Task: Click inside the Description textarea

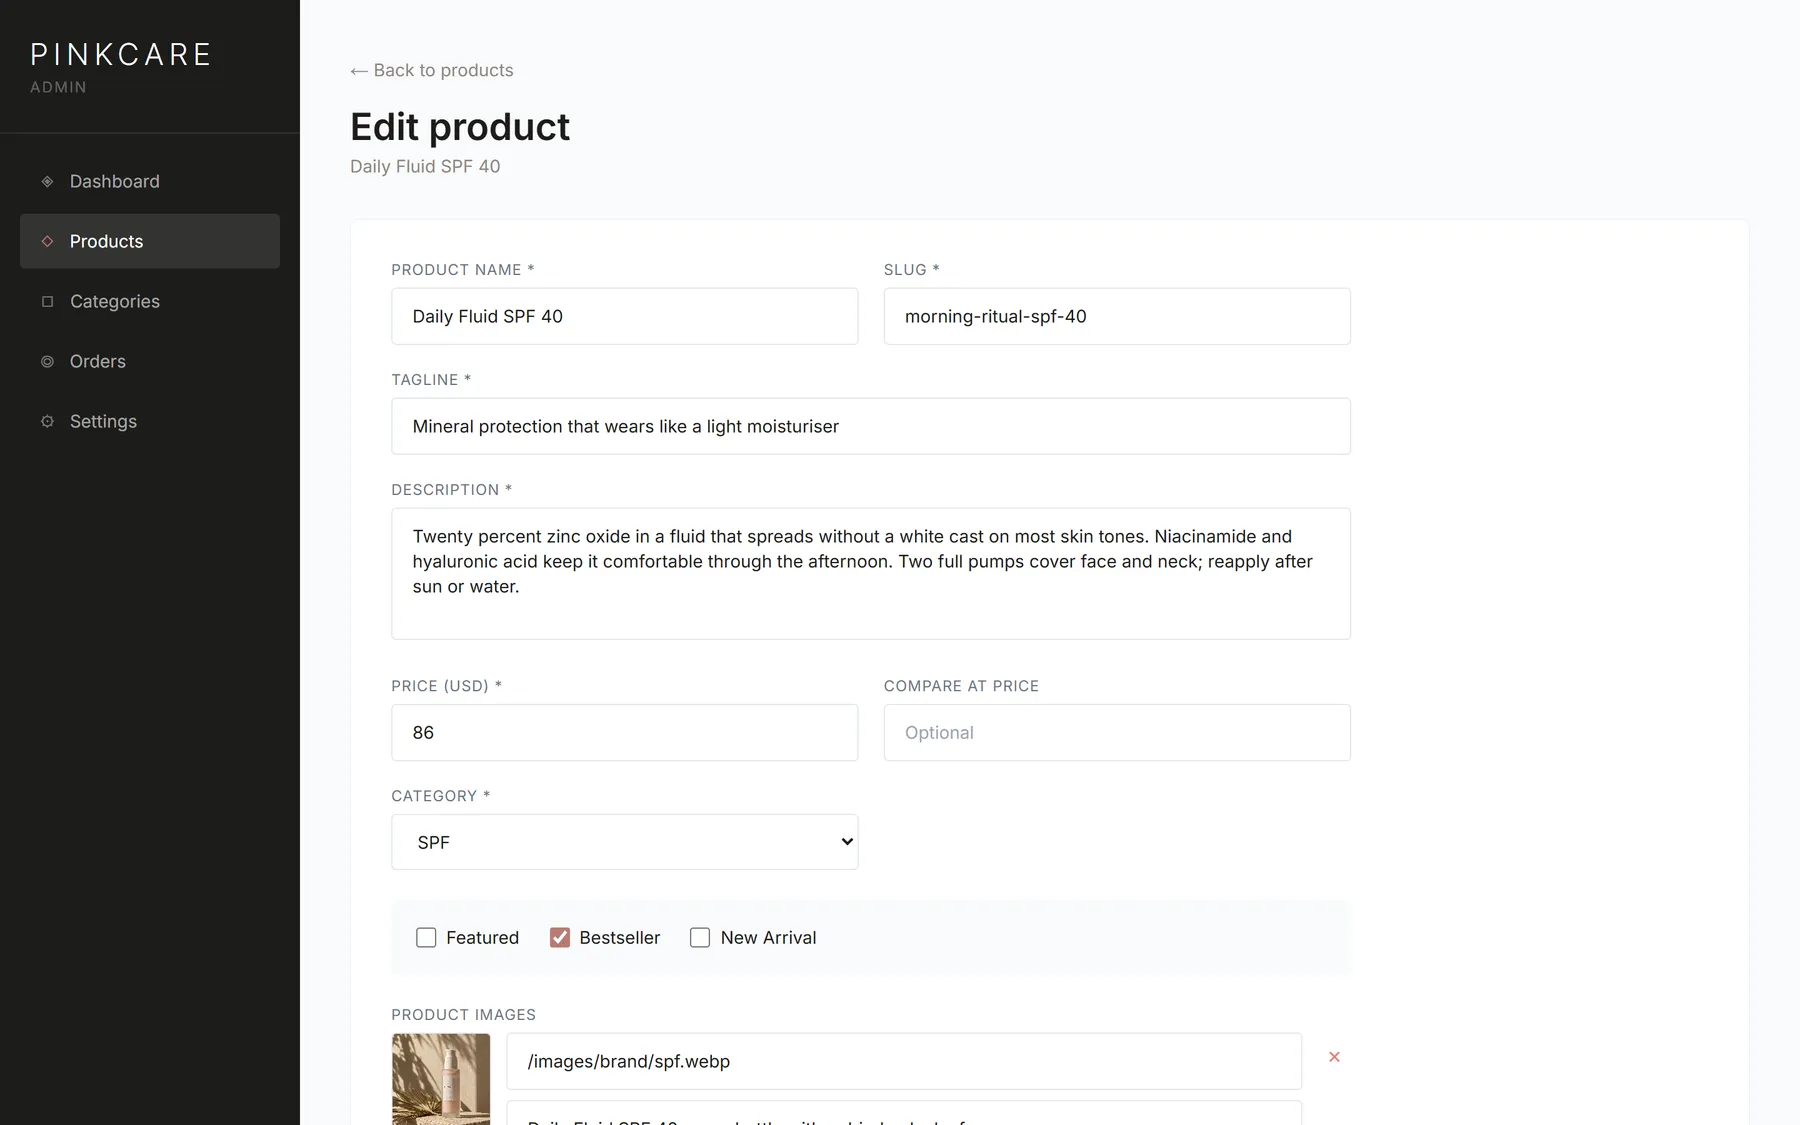Action: [871, 574]
